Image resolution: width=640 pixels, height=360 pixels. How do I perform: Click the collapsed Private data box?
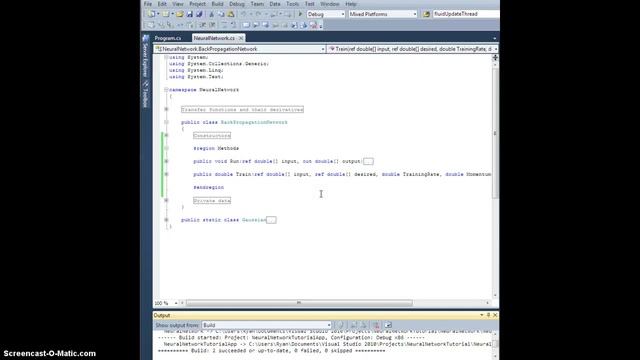212,201
